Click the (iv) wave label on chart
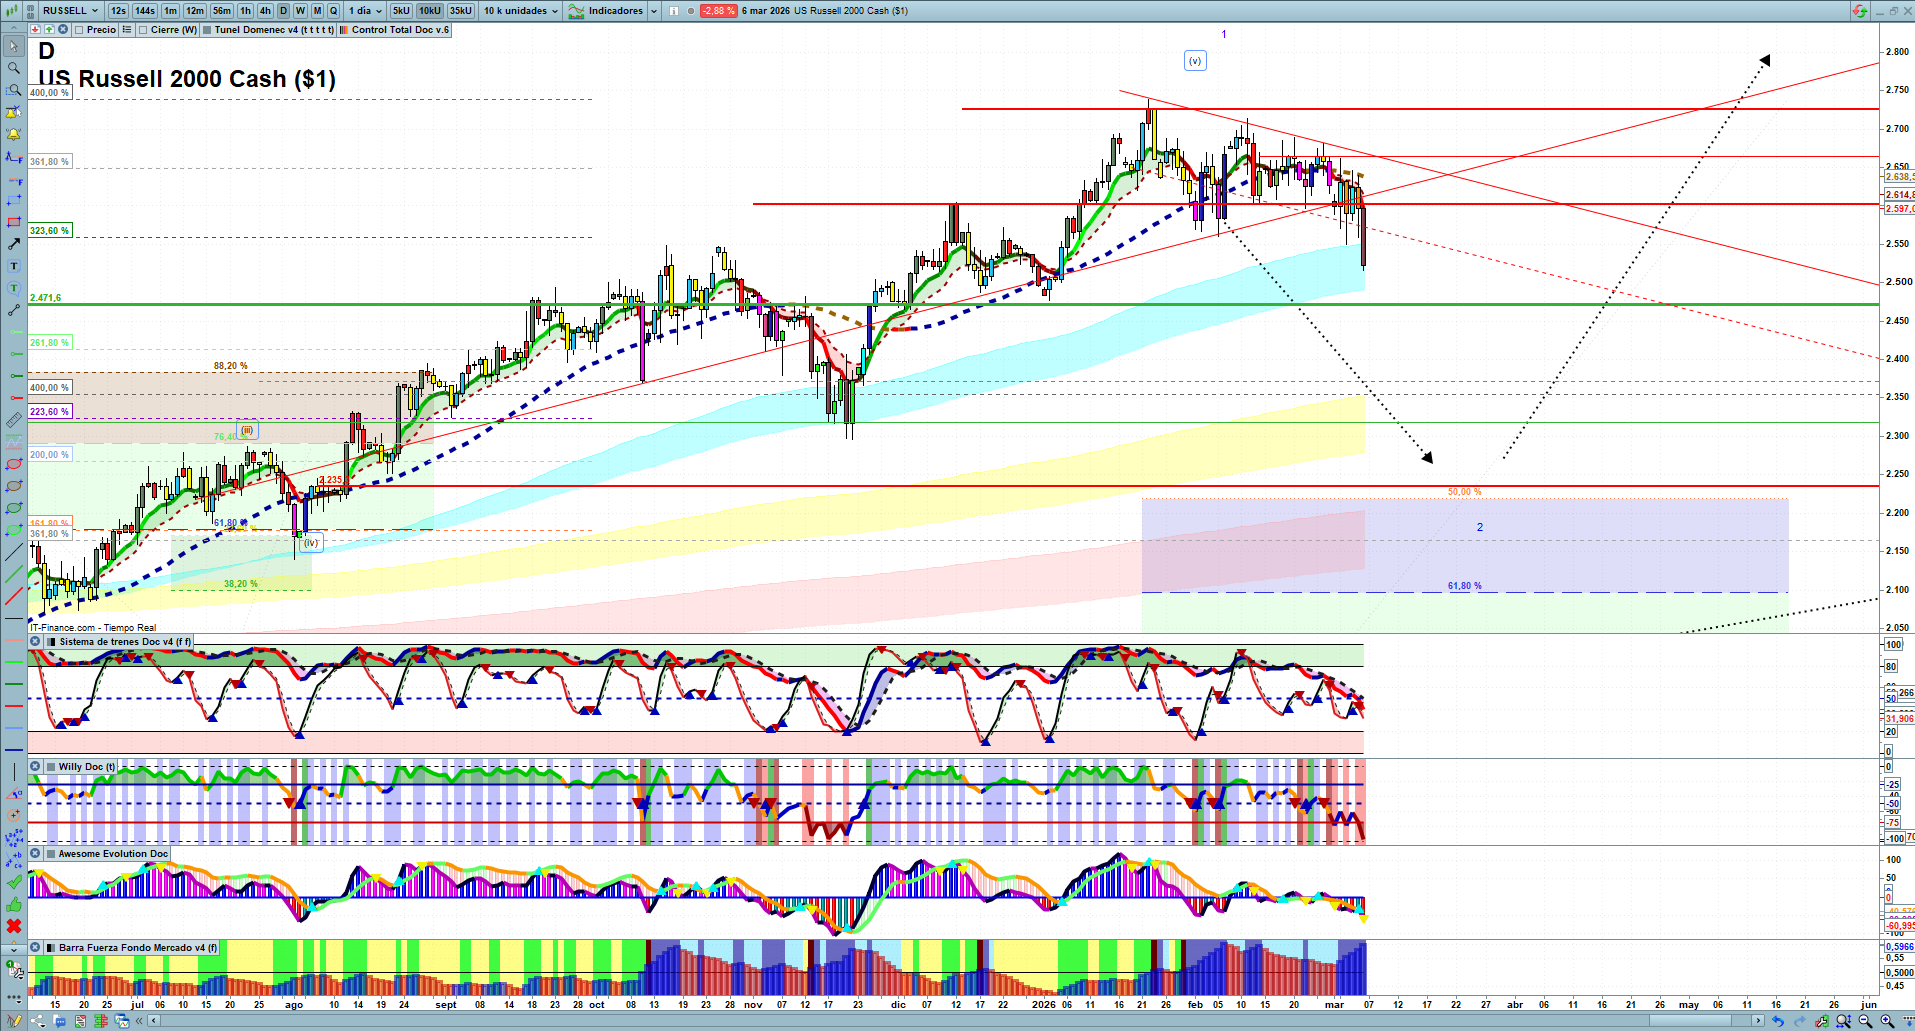1915x1031 pixels. [311, 543]
